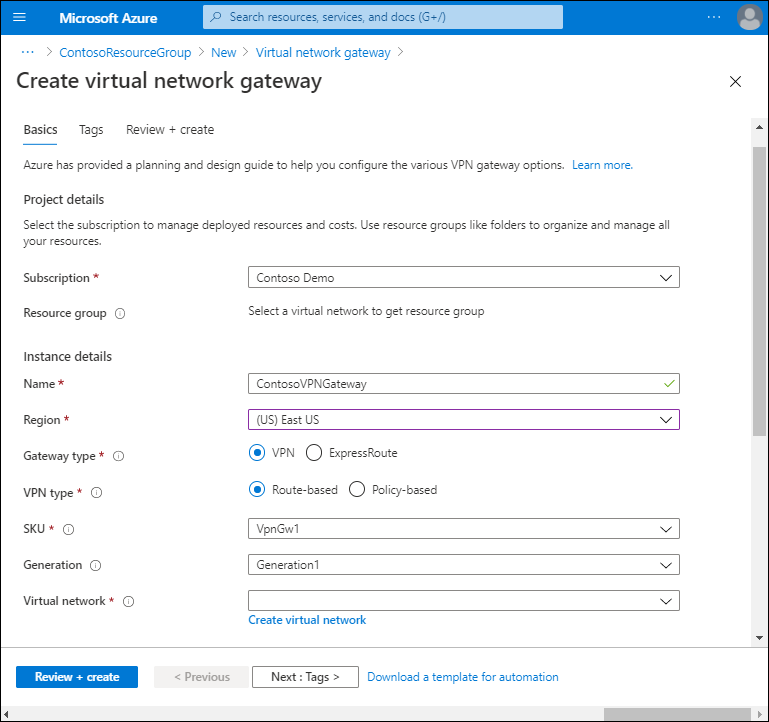Click the user account avatar
Screen dimensions: 769x722
tap(749, 18)
